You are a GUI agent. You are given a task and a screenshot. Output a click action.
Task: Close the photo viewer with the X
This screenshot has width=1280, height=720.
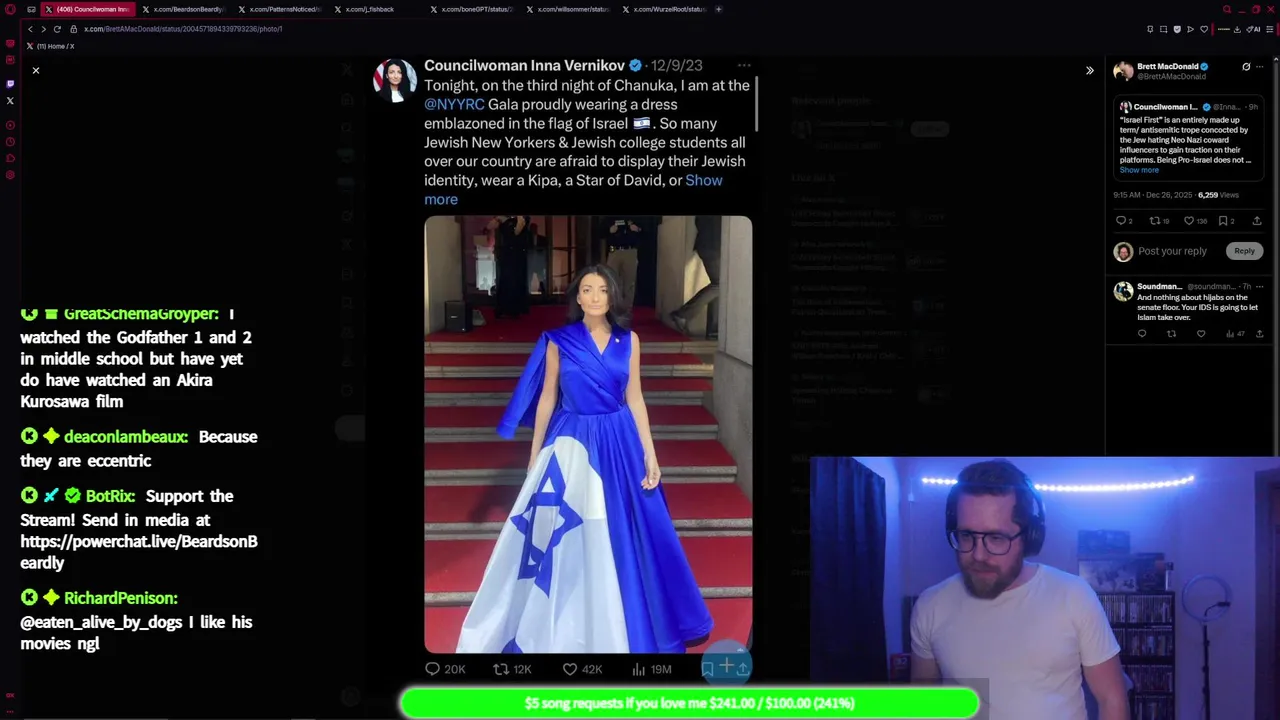coord(36,70)
